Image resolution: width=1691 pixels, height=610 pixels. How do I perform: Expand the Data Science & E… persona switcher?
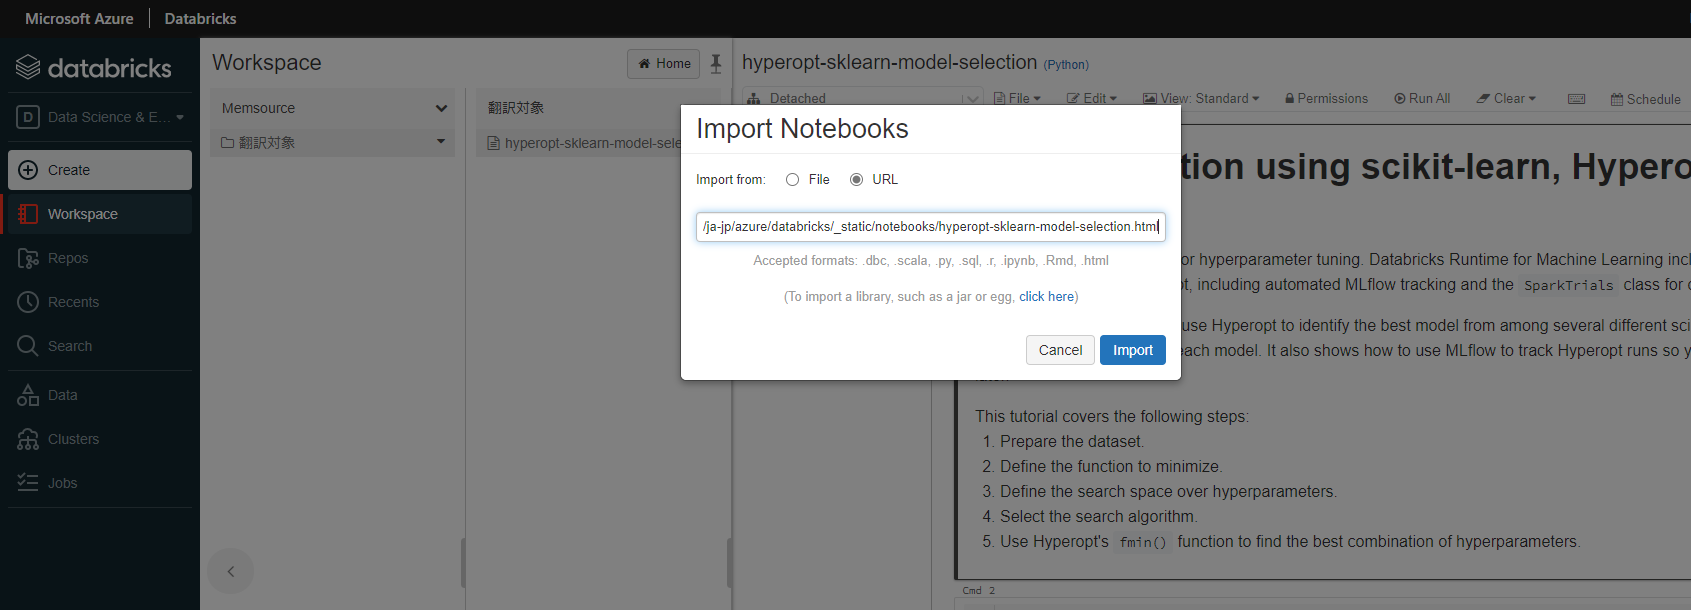[100, 117]
